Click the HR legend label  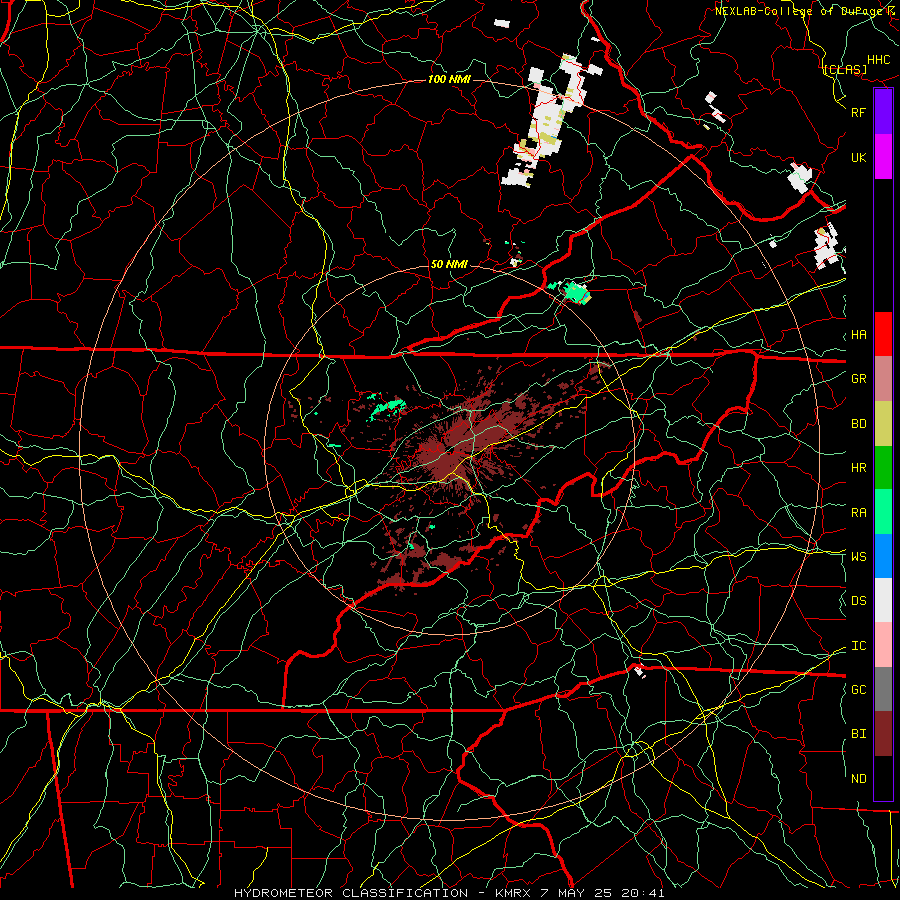(858, 468)
